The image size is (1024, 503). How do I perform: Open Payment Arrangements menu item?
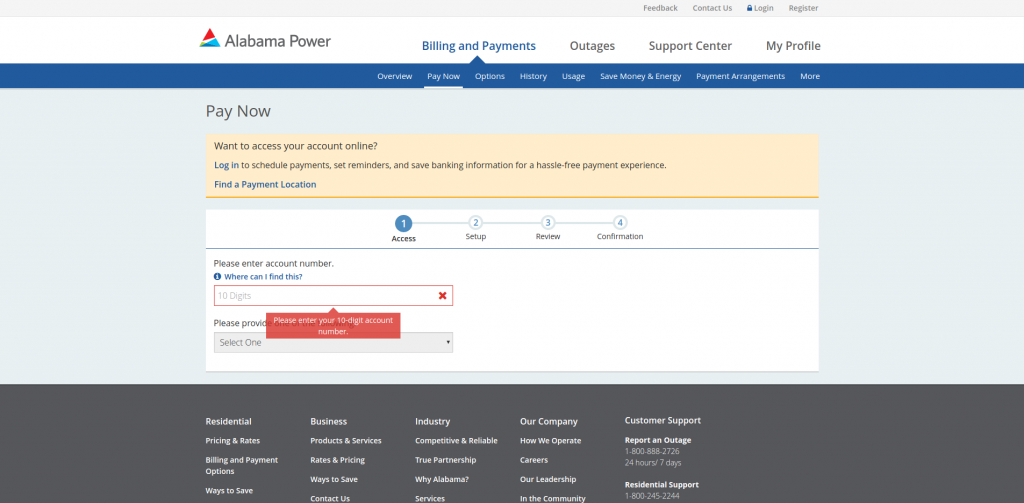[x=741, y=76]
